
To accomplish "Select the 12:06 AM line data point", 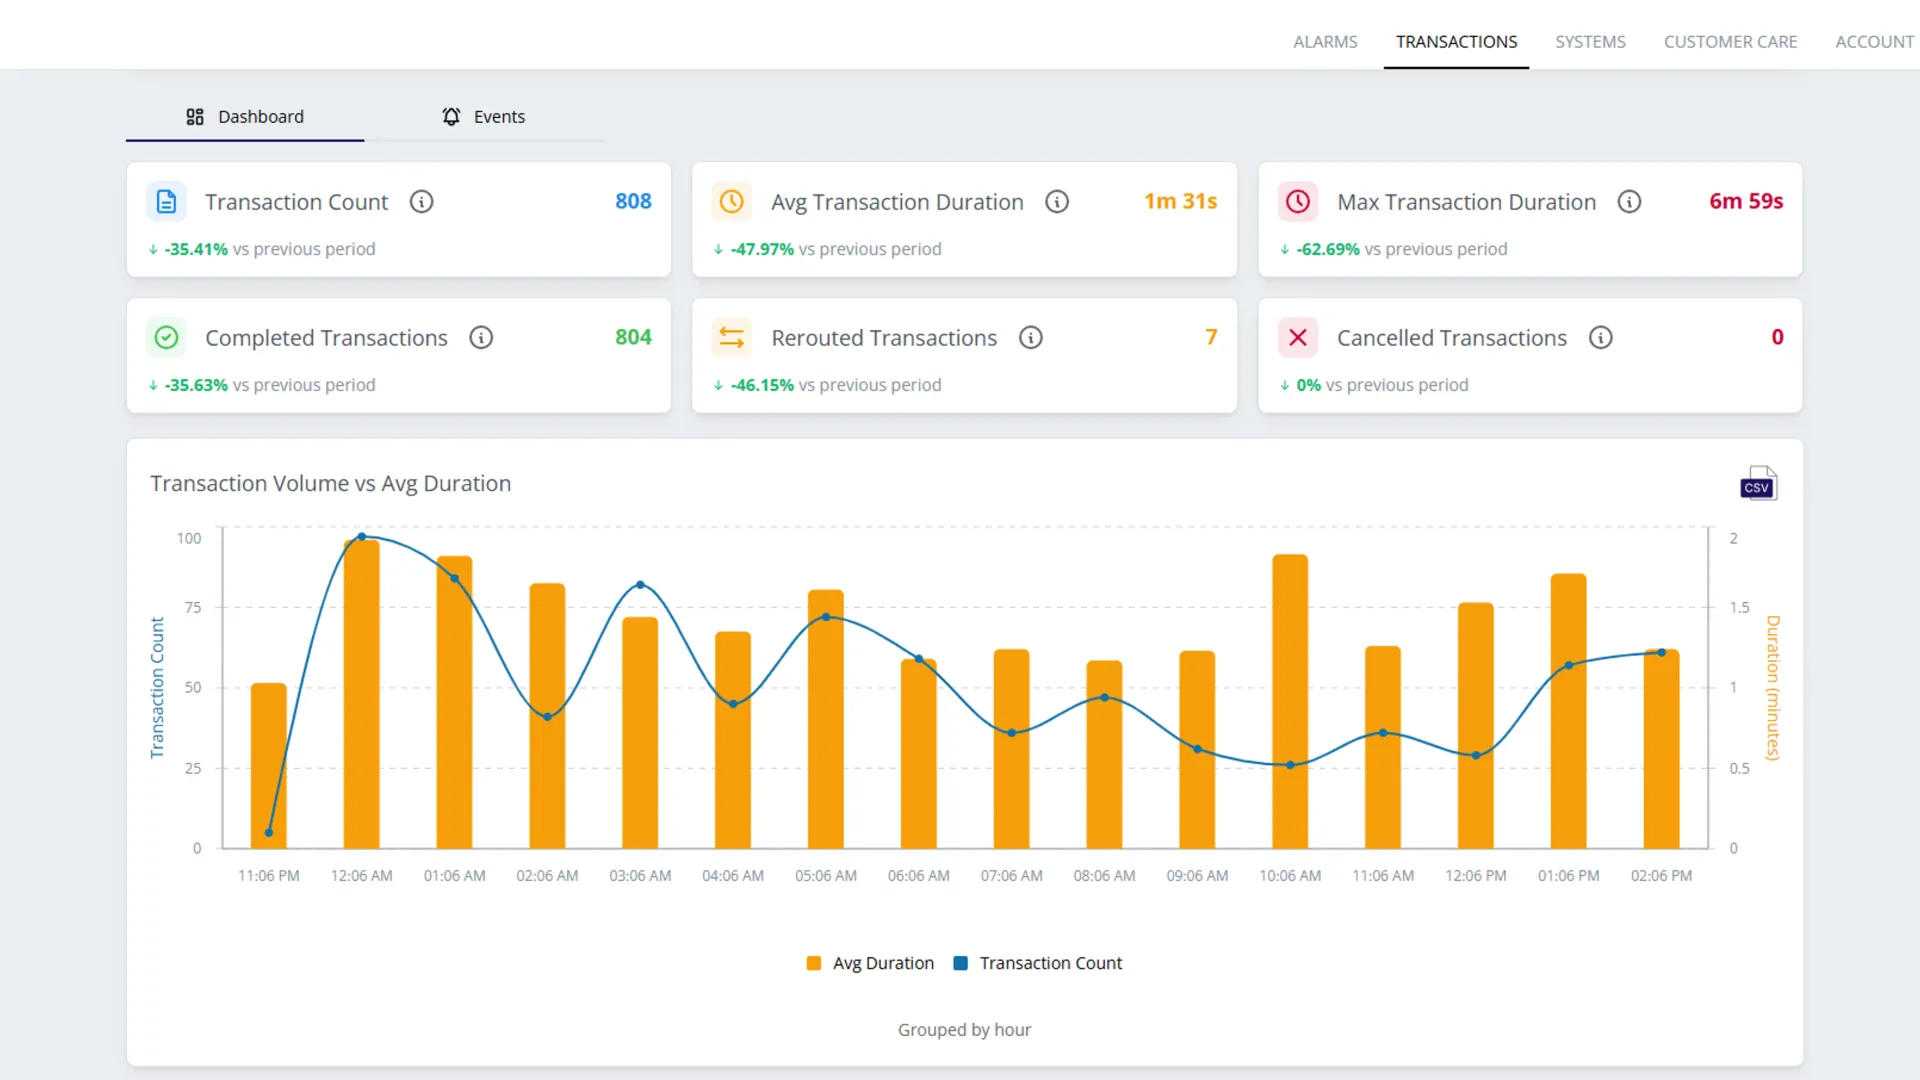I will click(362, 537).
